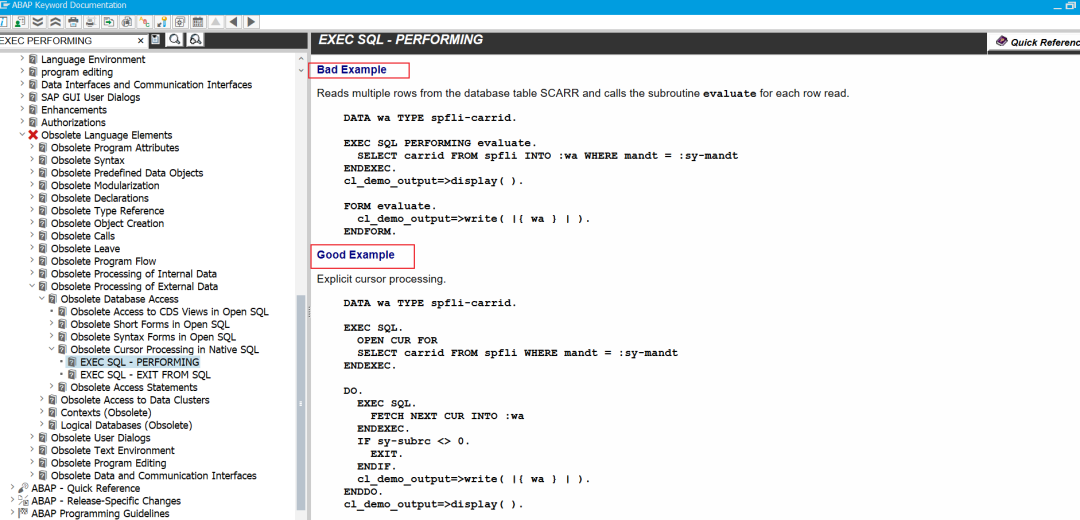The image size is (1080, 520).
Task: Expand Language Environment node
Action: tap(22, 59)
